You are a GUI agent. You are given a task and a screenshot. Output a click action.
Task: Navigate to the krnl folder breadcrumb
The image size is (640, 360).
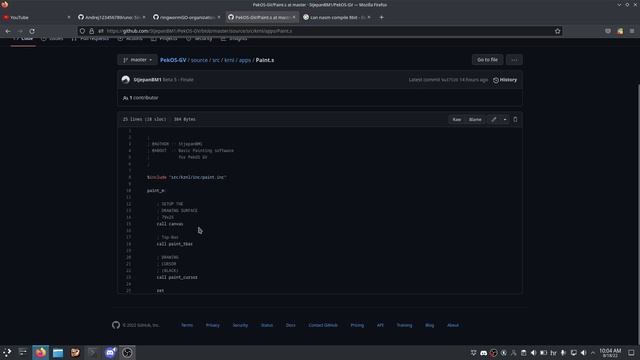(x=229, y=60)
